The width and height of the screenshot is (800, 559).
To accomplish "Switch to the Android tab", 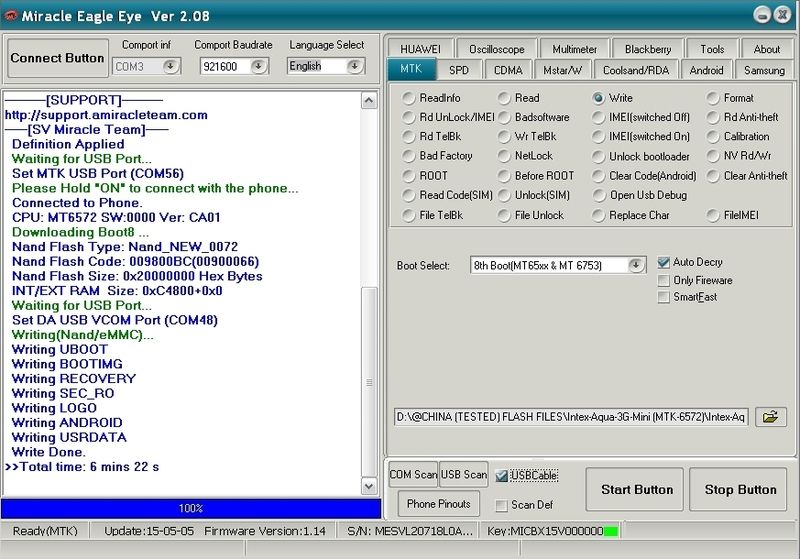I will 706,70.
